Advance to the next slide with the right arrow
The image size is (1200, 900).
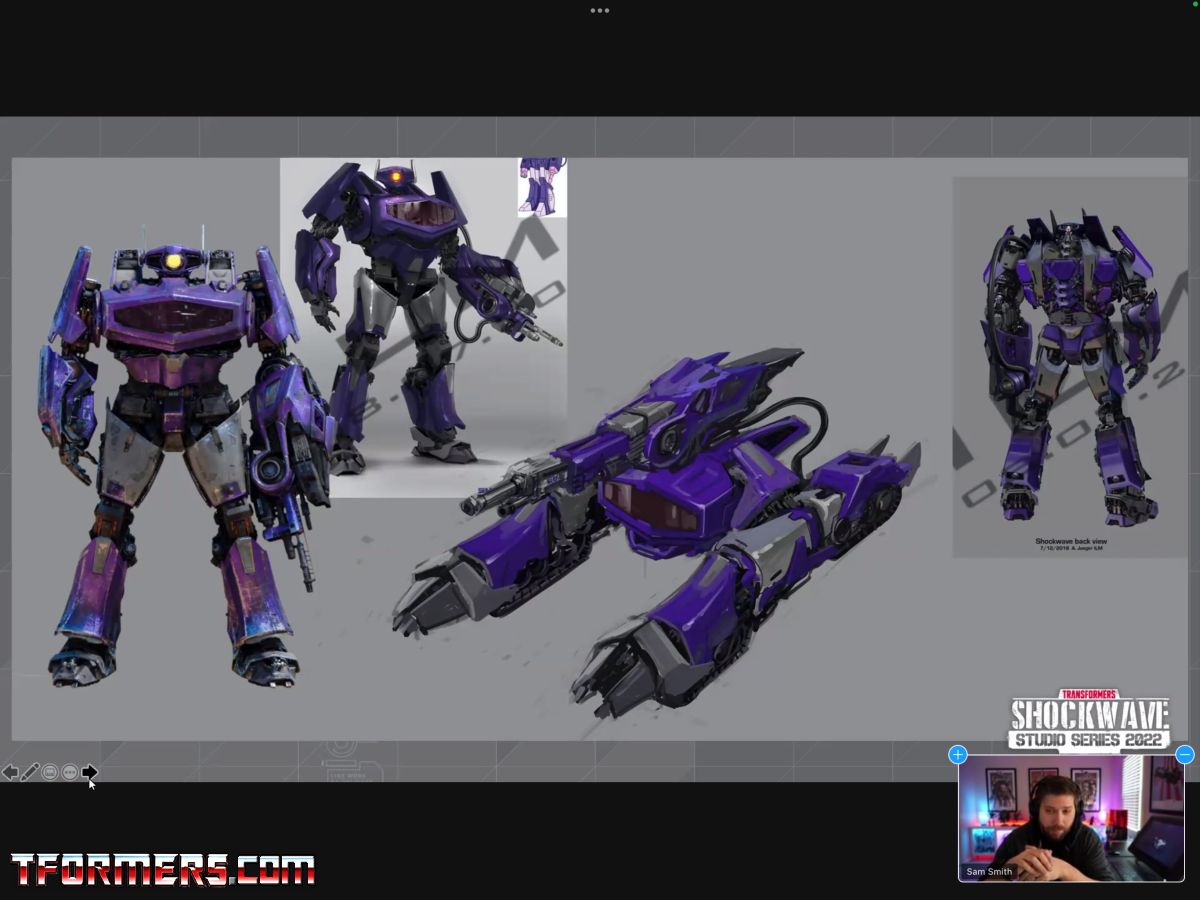(89, 772)
